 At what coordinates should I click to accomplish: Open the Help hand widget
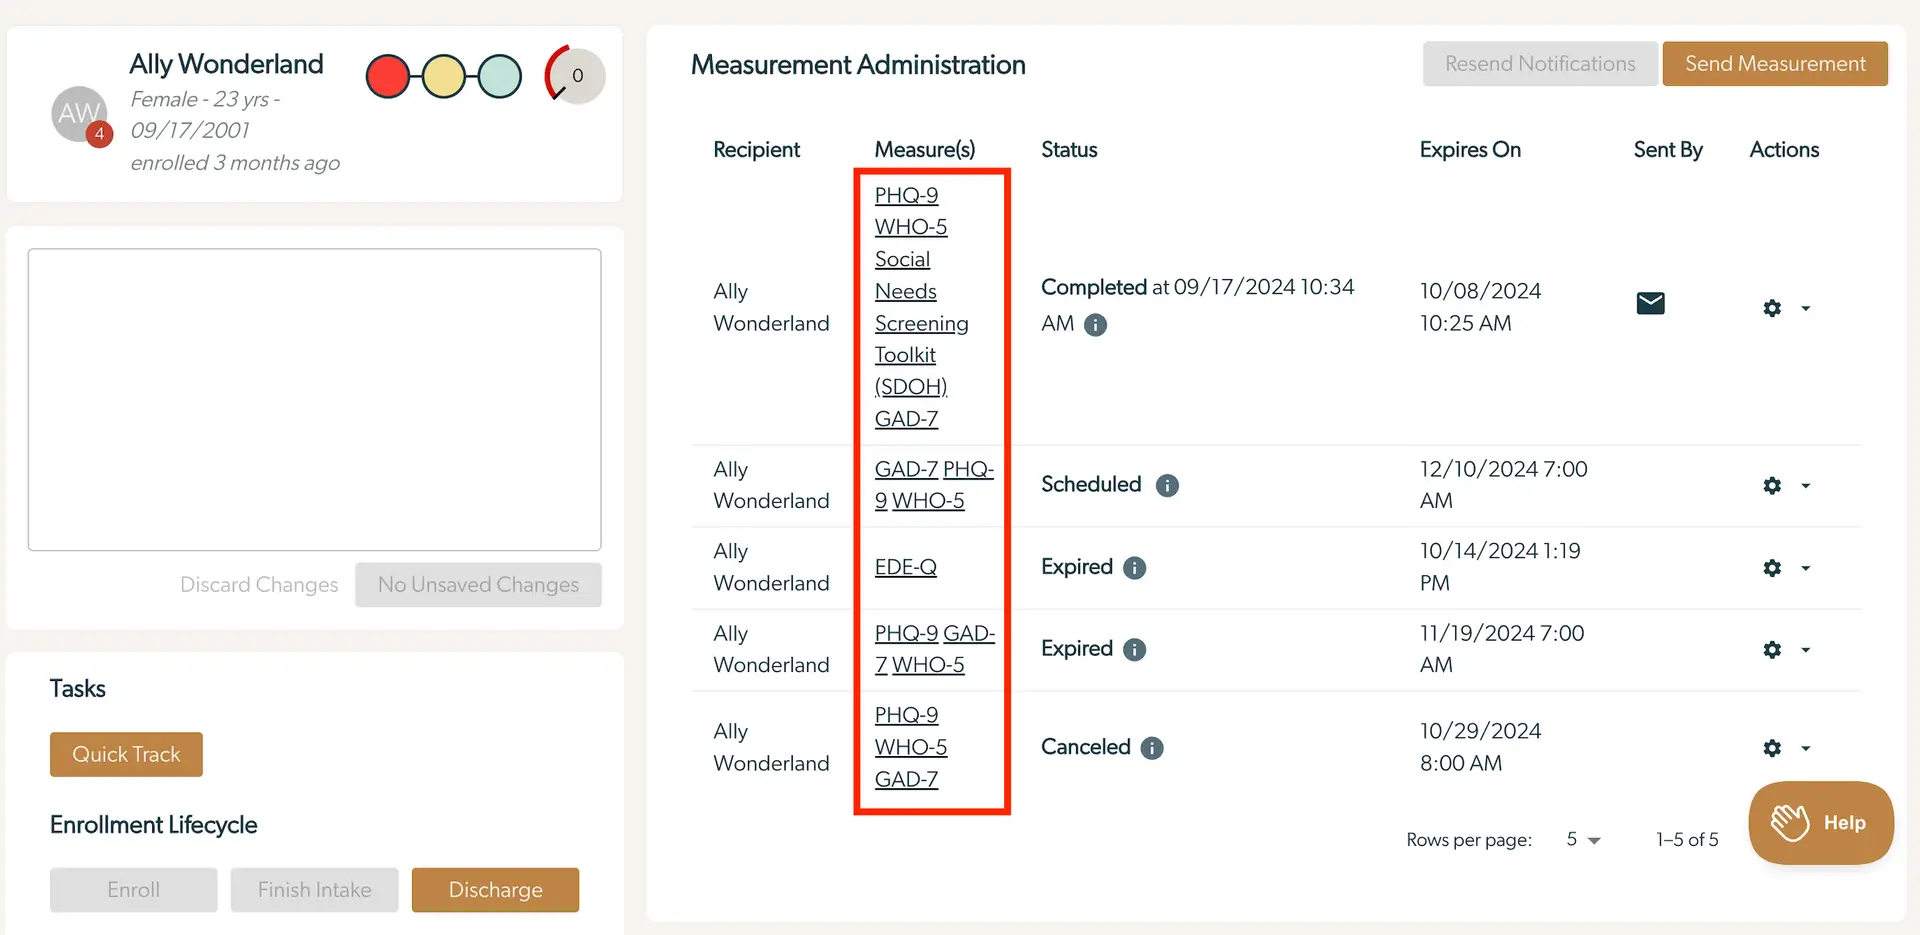pos(1820,822)
